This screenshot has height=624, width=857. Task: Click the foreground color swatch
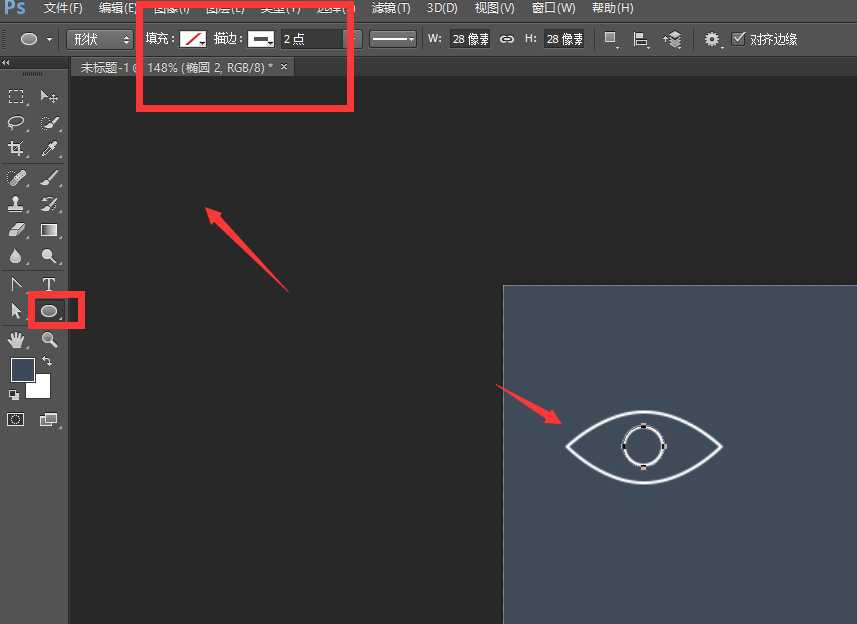(x=22, y=370)
